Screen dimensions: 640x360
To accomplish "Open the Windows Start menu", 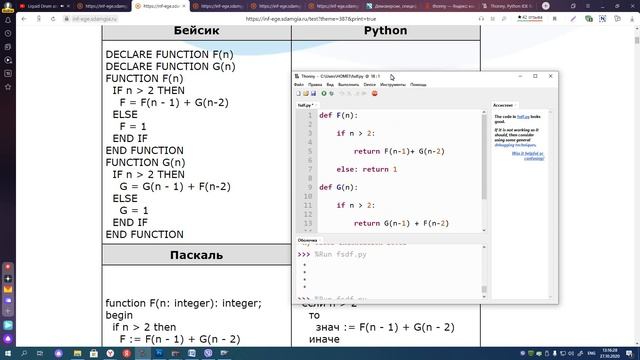I will pyautogui.click(x=7, y=353).
